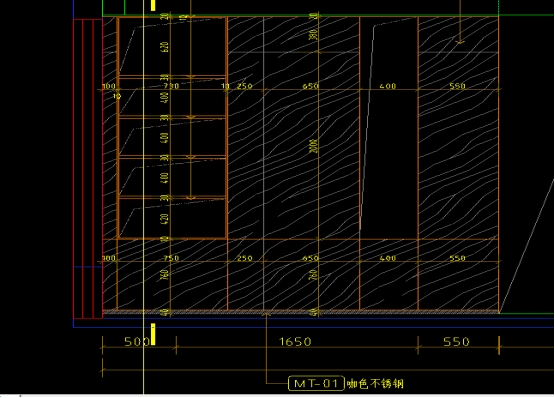Screen dimensions: 555x398
Task: Select the bottom open shelf compartment
Action: 172,218
